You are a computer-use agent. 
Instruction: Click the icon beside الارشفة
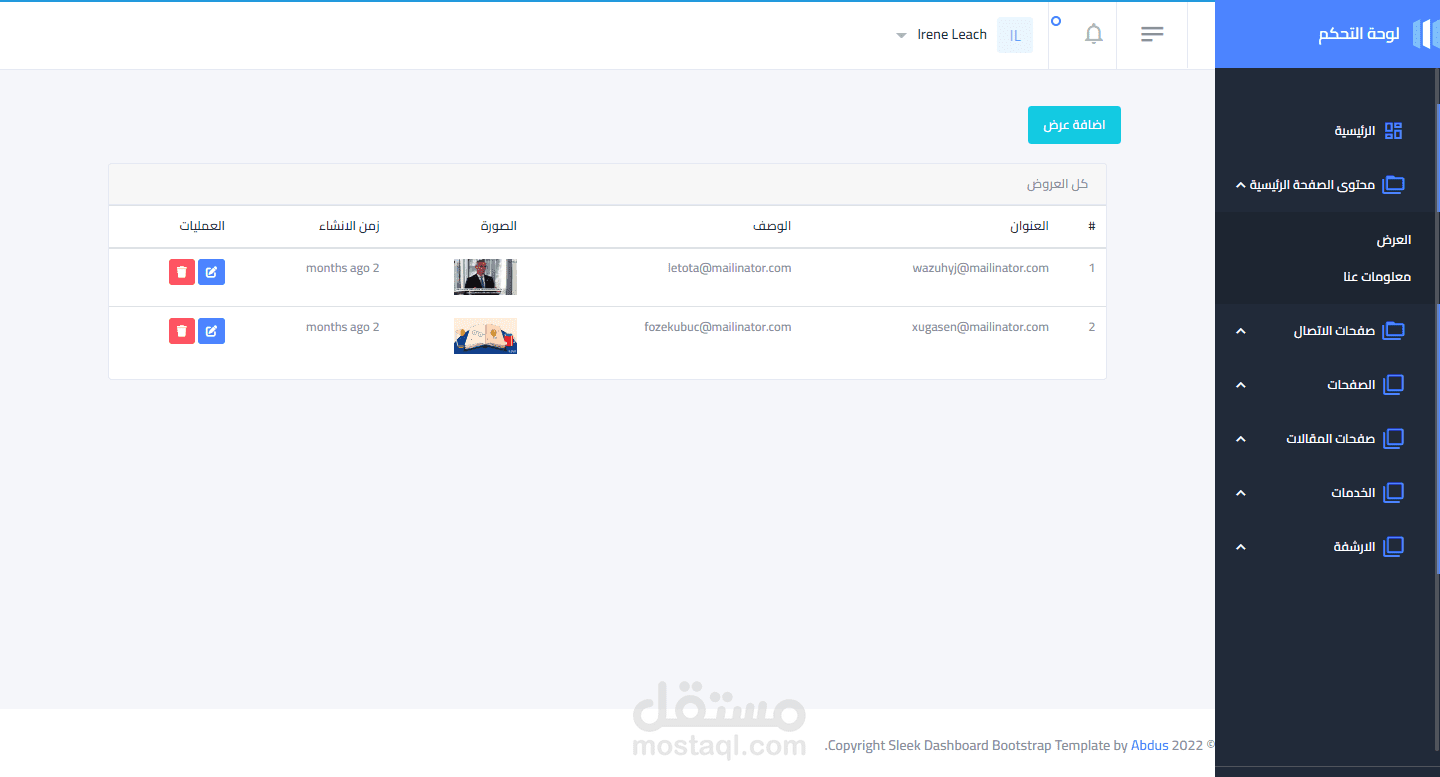[x=1393, y=546]
